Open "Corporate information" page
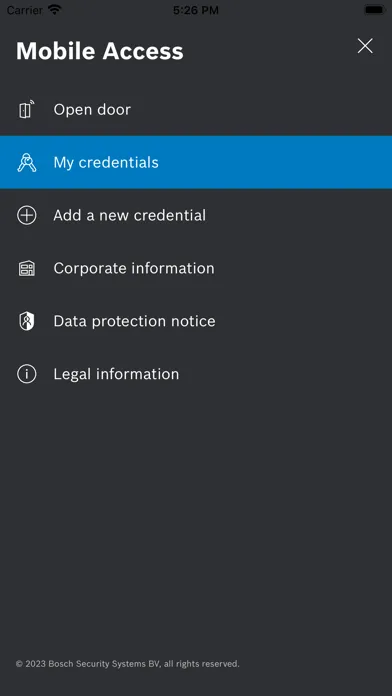Screen dimensions: 392x696 pos(196,268)
